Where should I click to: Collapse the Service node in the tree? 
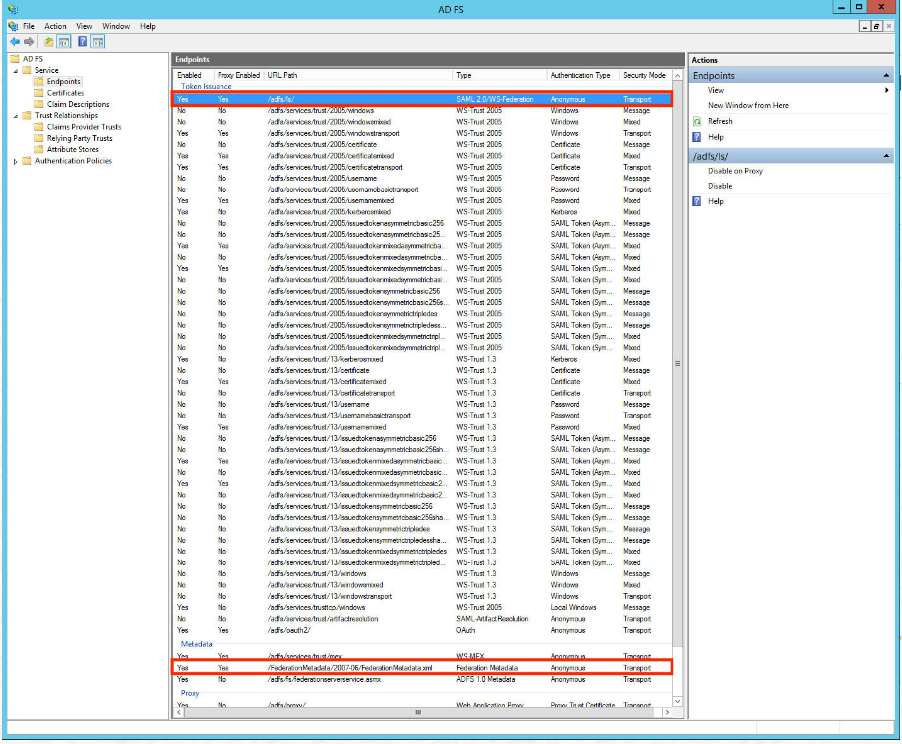pos(16,70)
